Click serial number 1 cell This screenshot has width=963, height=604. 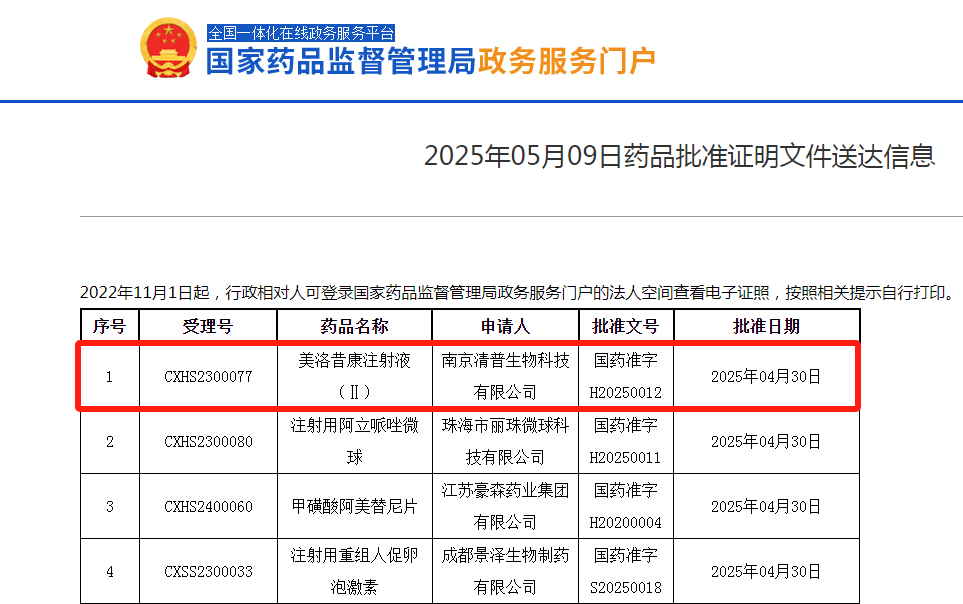click(109, 377)
